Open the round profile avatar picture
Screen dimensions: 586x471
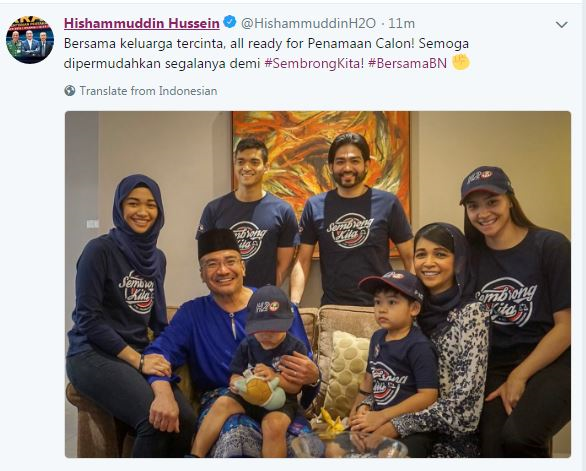point(30,40)
